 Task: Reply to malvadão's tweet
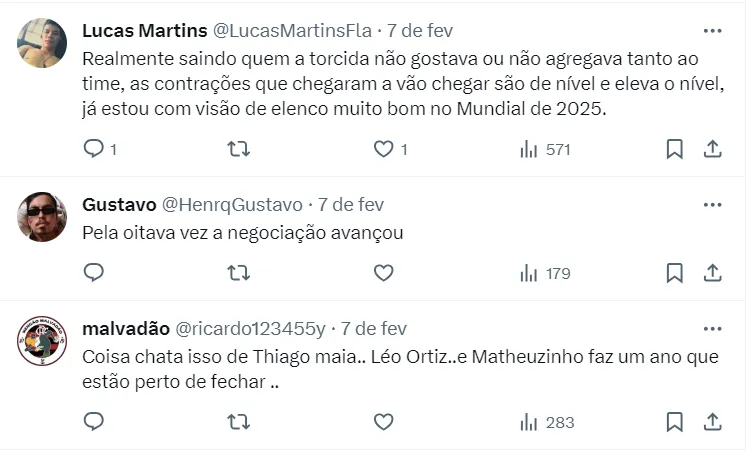tap(94, 422)
